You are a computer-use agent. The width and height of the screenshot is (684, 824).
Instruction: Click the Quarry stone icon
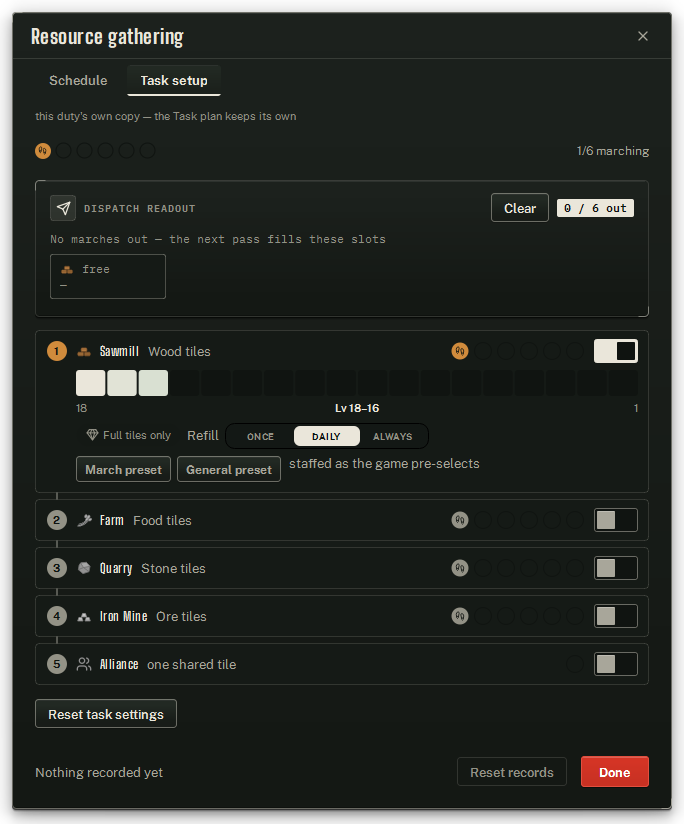[84, 568]
